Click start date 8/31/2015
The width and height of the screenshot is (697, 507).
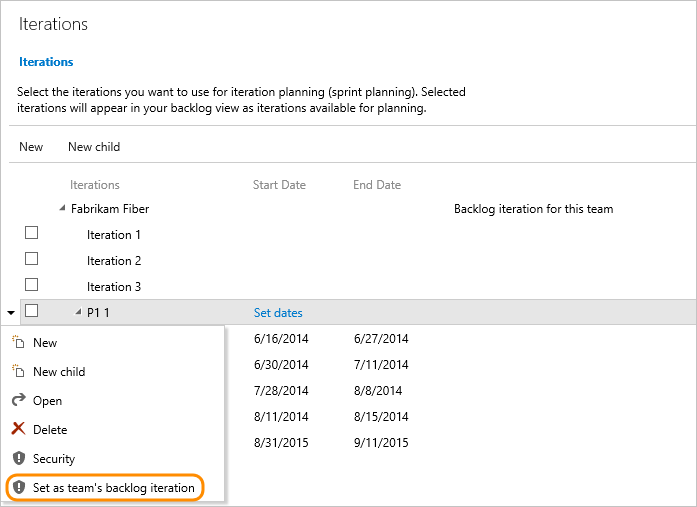pyautogui.click(x=281, y=443)
